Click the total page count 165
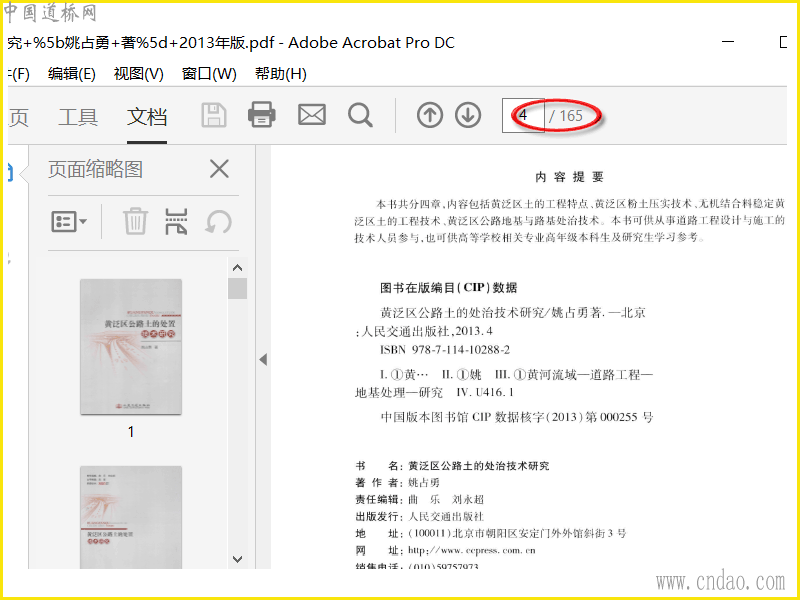The height and width of the screenshot is (600, 800). click(x=570, y=116)
